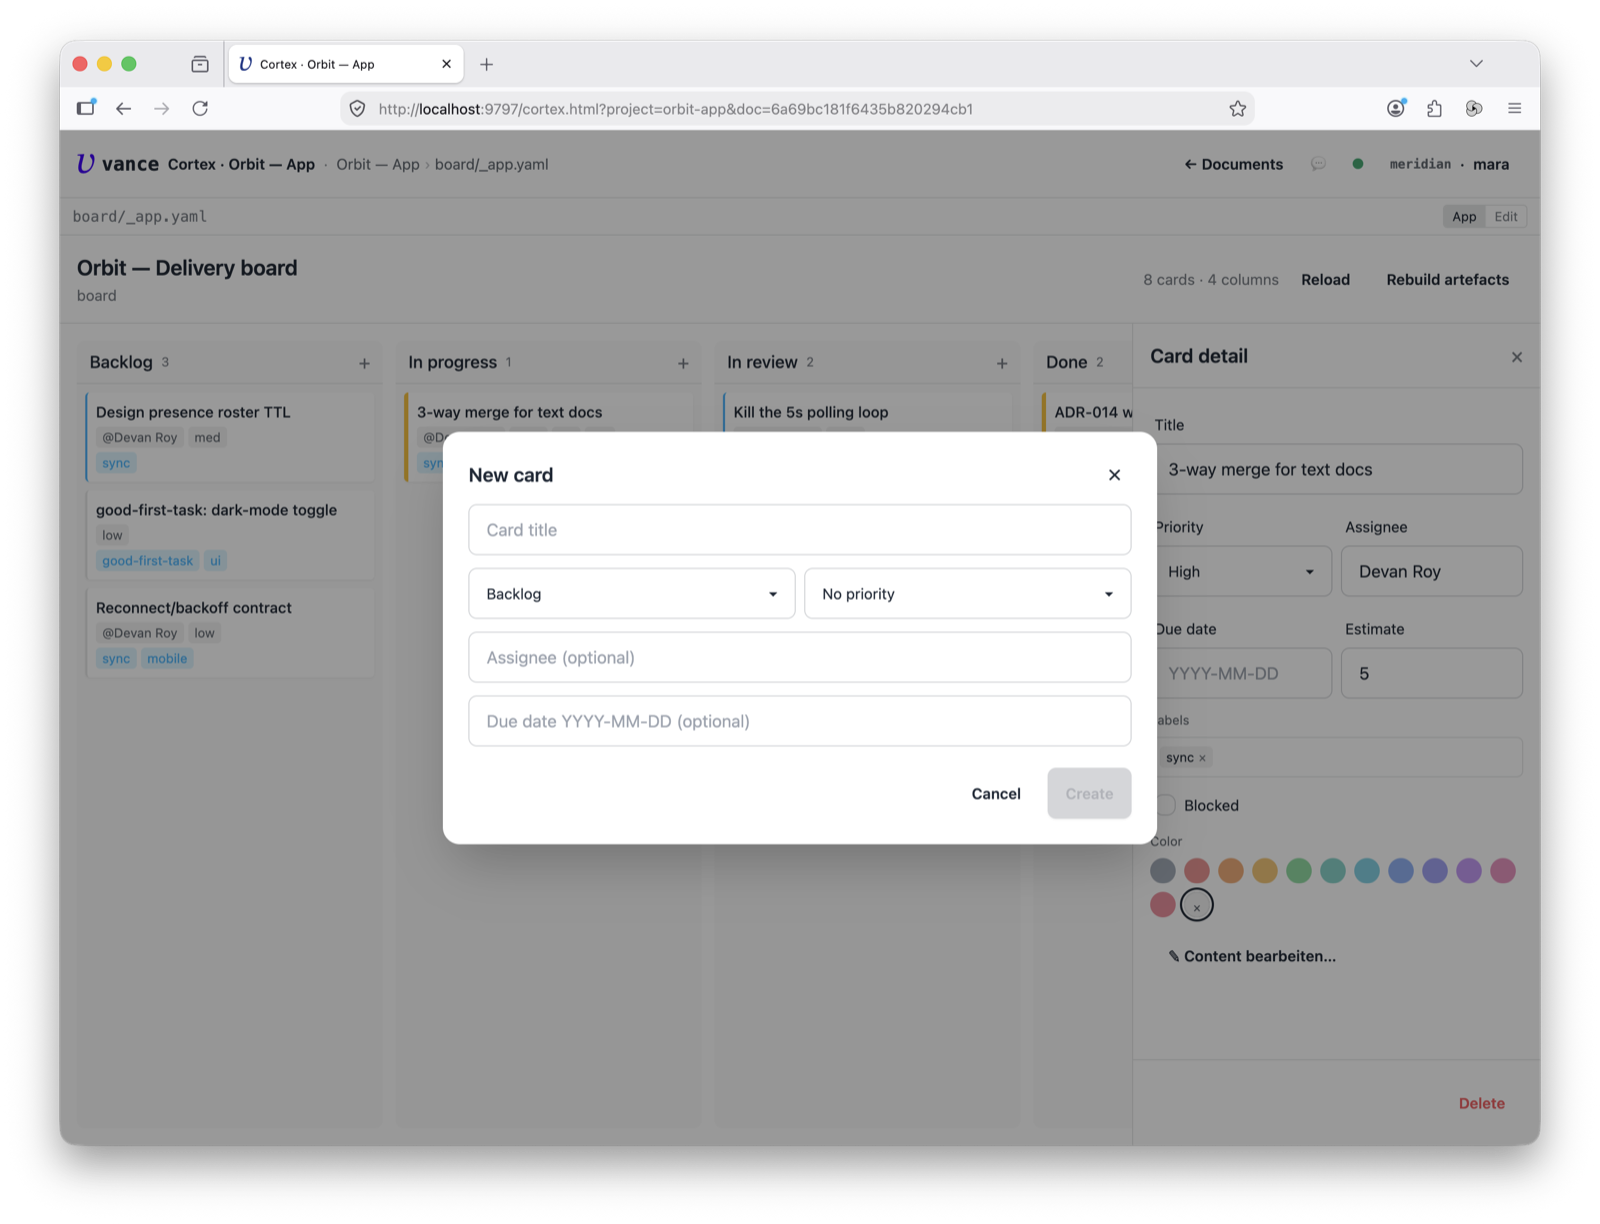Click the Create button
Screen dimensions: 1600x1224
(1089, 793)
